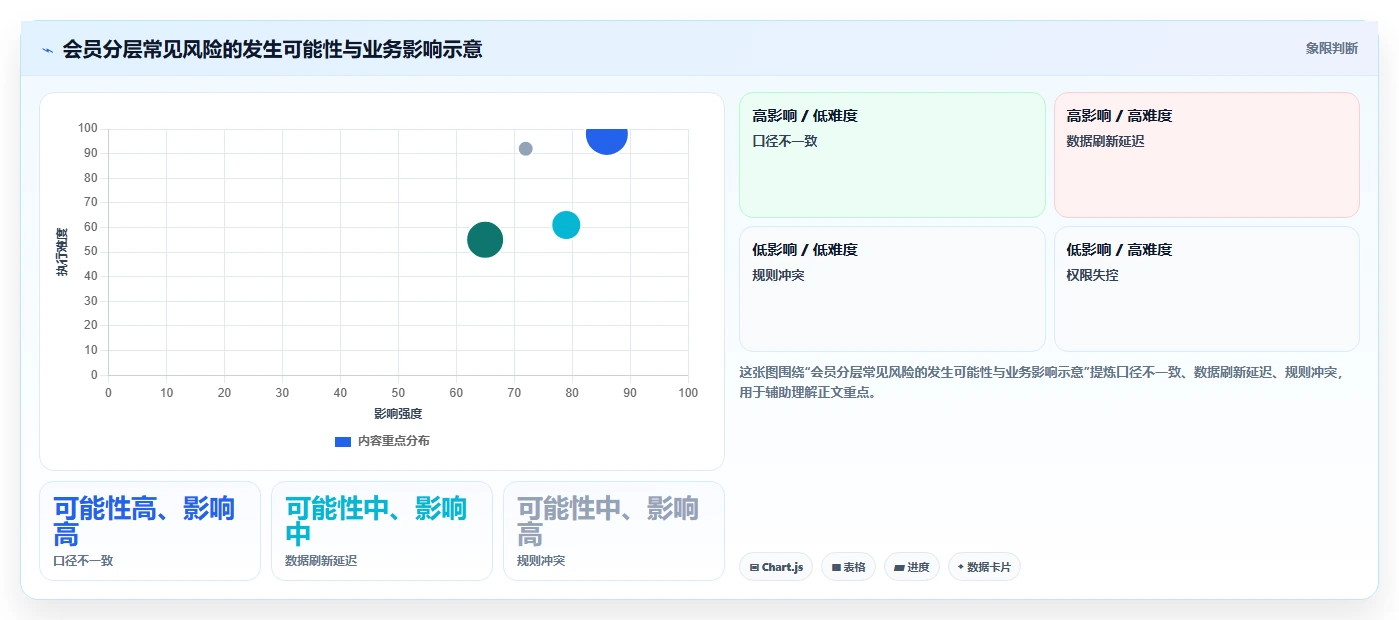Click the lightning icon beside the title

coord(47,49)
